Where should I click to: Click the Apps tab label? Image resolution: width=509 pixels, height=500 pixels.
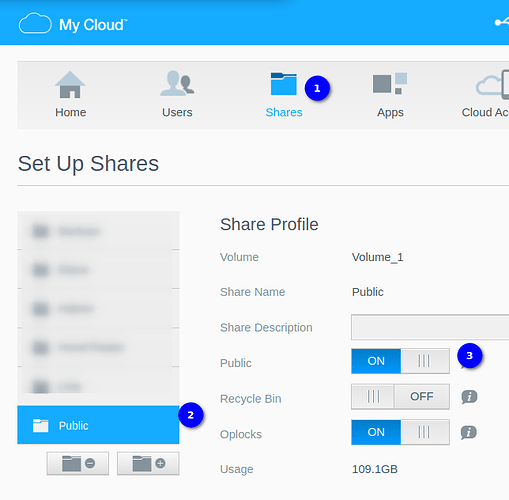pos(390,113)
